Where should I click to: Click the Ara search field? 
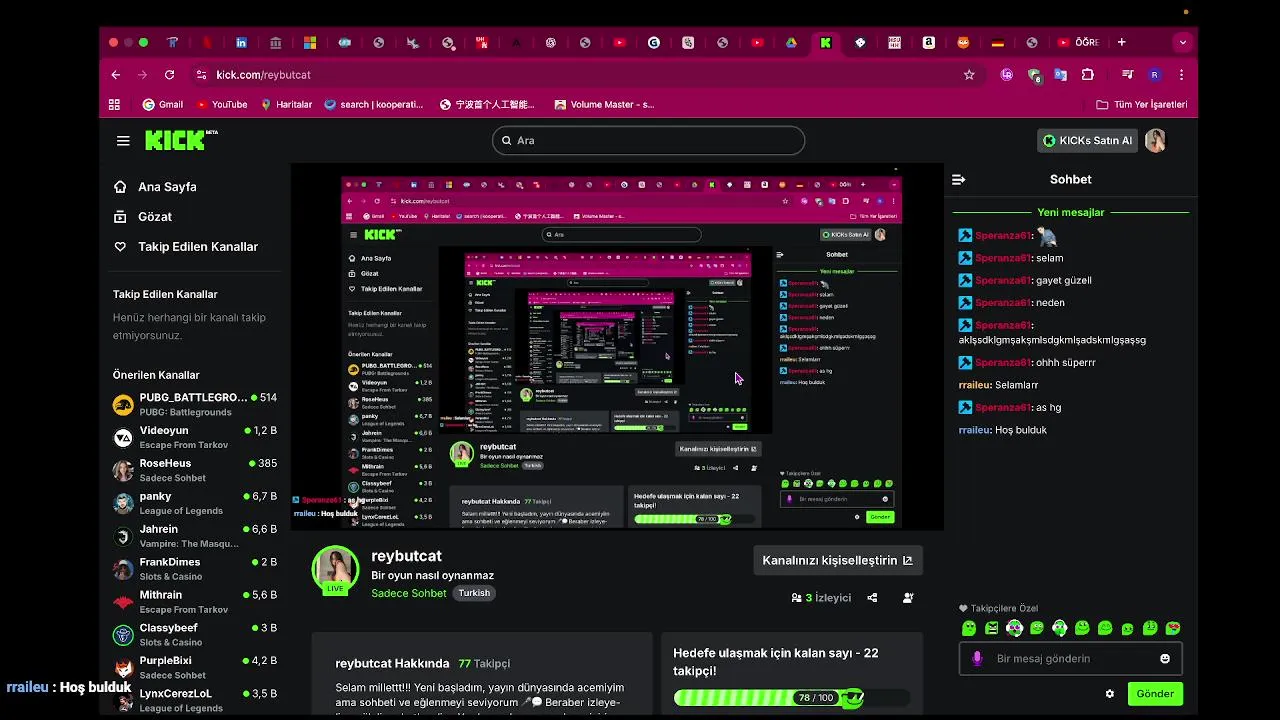coord(648,141)
